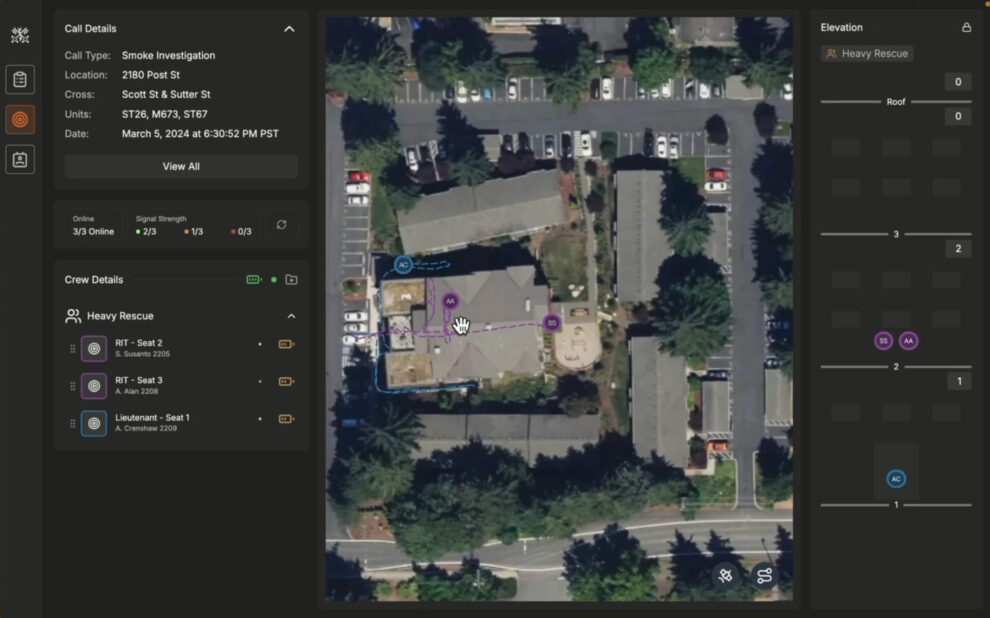Select the AC marker on the map
Viewport: 990px width, 618px height.
point(403,265)
